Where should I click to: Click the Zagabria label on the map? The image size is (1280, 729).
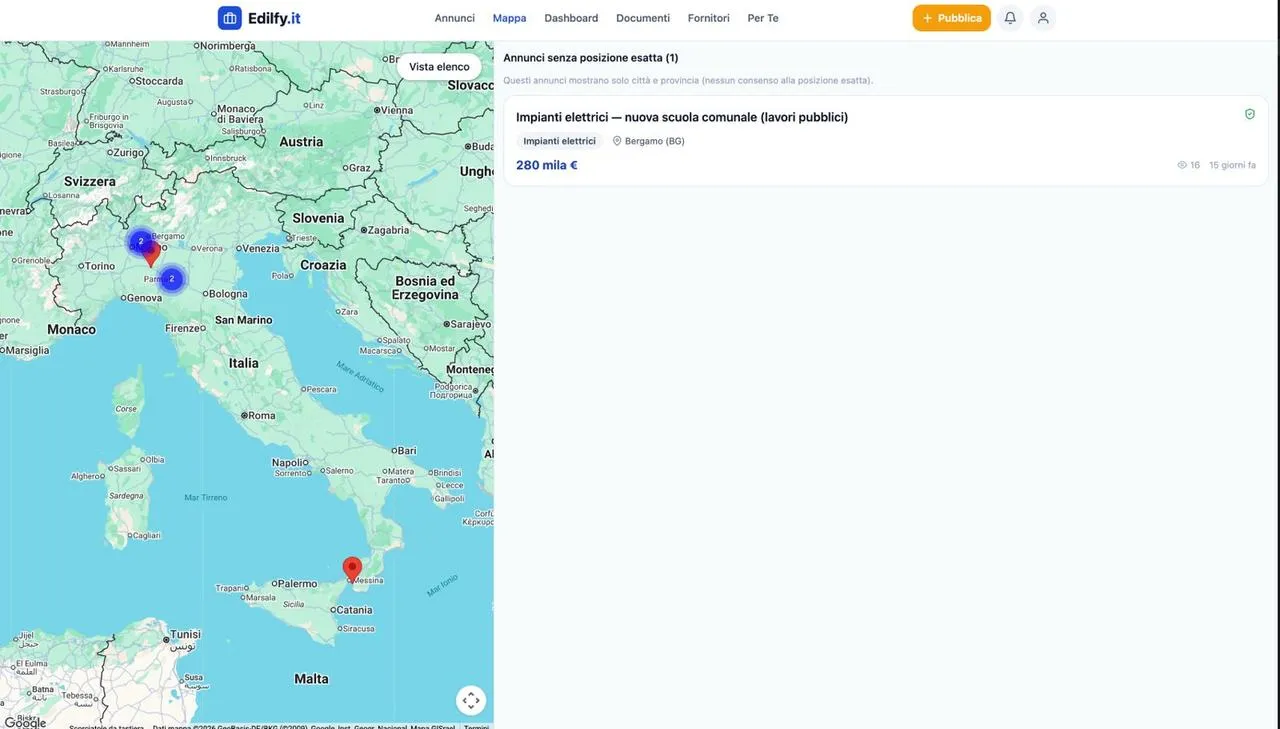pyautogui.click(x=389, y=230)
